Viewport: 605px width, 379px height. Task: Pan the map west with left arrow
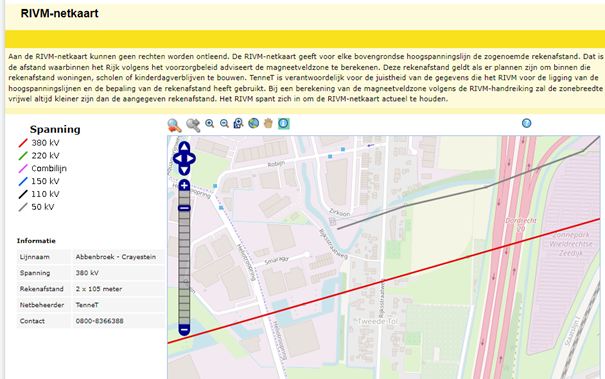coord(178,159)
